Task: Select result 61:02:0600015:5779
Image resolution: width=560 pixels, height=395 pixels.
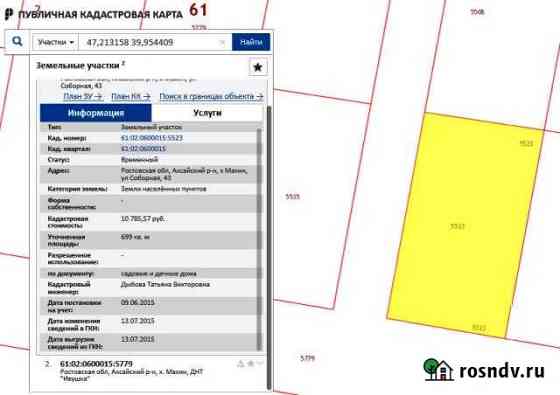Action: [96, 364]
